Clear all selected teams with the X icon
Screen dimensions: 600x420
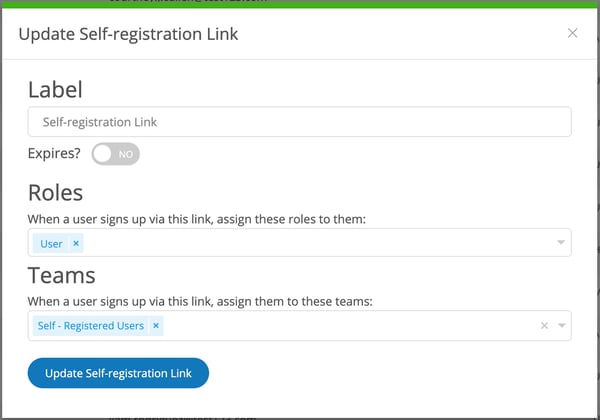point(544,326)
